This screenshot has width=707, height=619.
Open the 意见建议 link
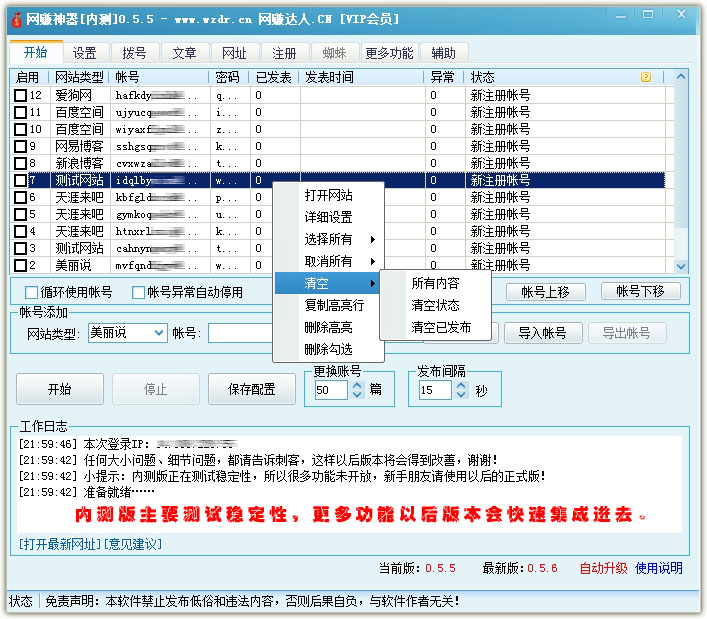click(133, 544)
